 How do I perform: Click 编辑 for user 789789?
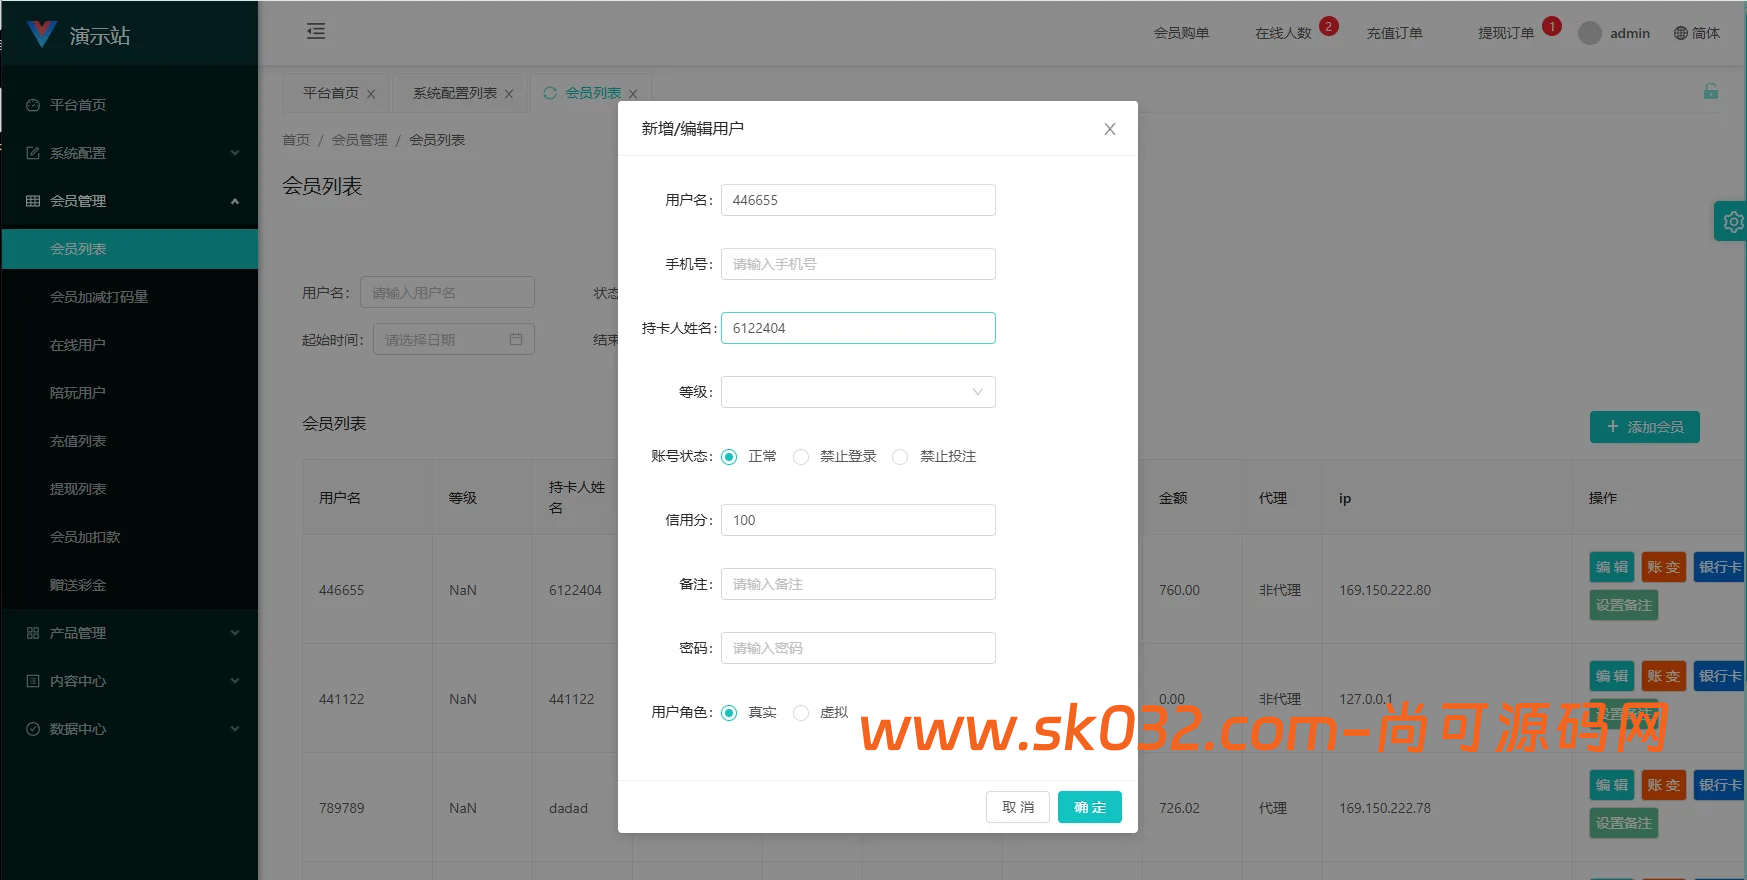coord(1612,785)
